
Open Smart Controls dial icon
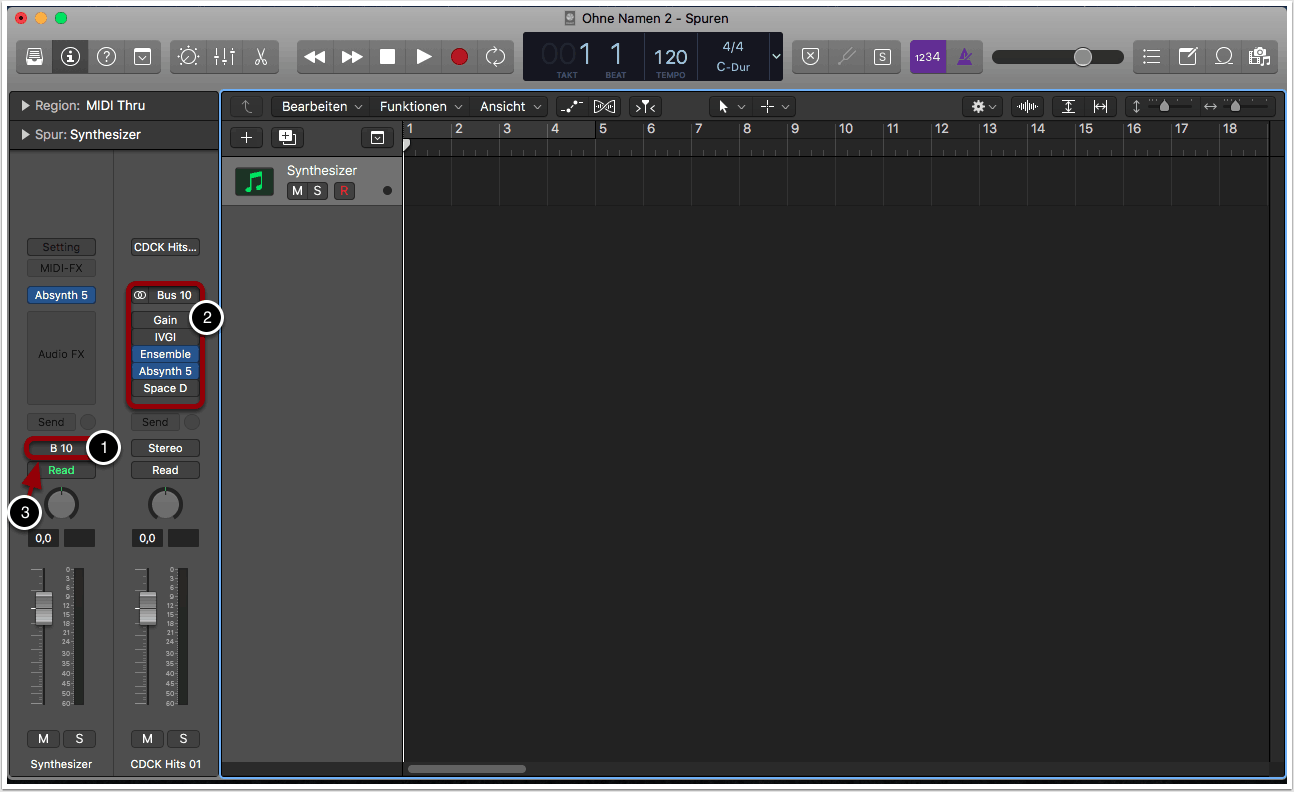[188, 57]
